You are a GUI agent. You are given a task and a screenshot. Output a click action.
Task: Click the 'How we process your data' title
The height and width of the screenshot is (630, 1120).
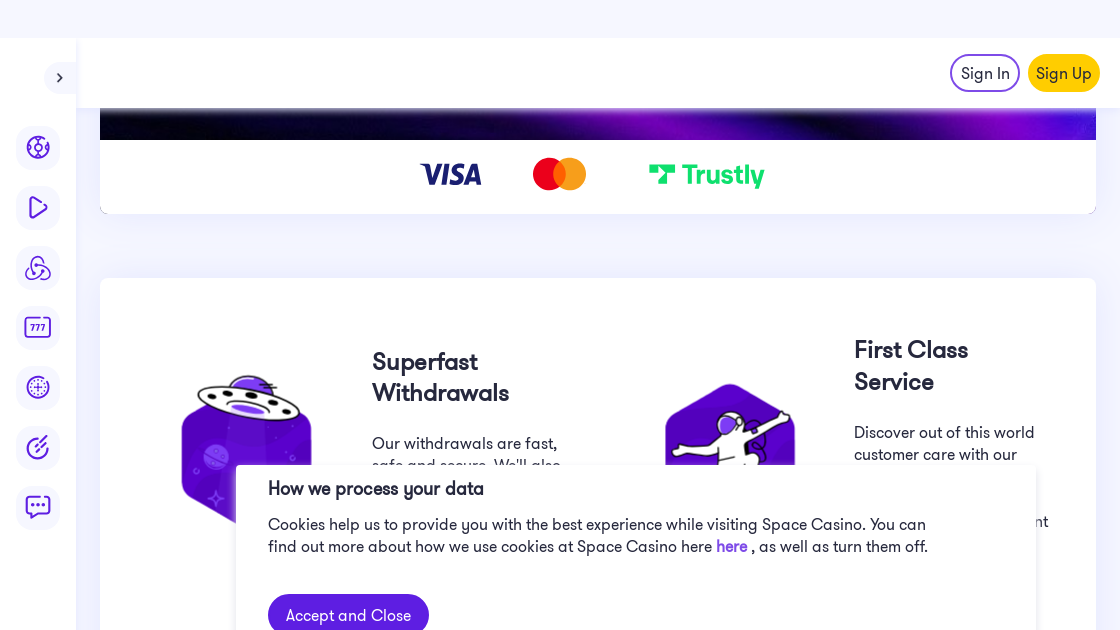[376, 489]
